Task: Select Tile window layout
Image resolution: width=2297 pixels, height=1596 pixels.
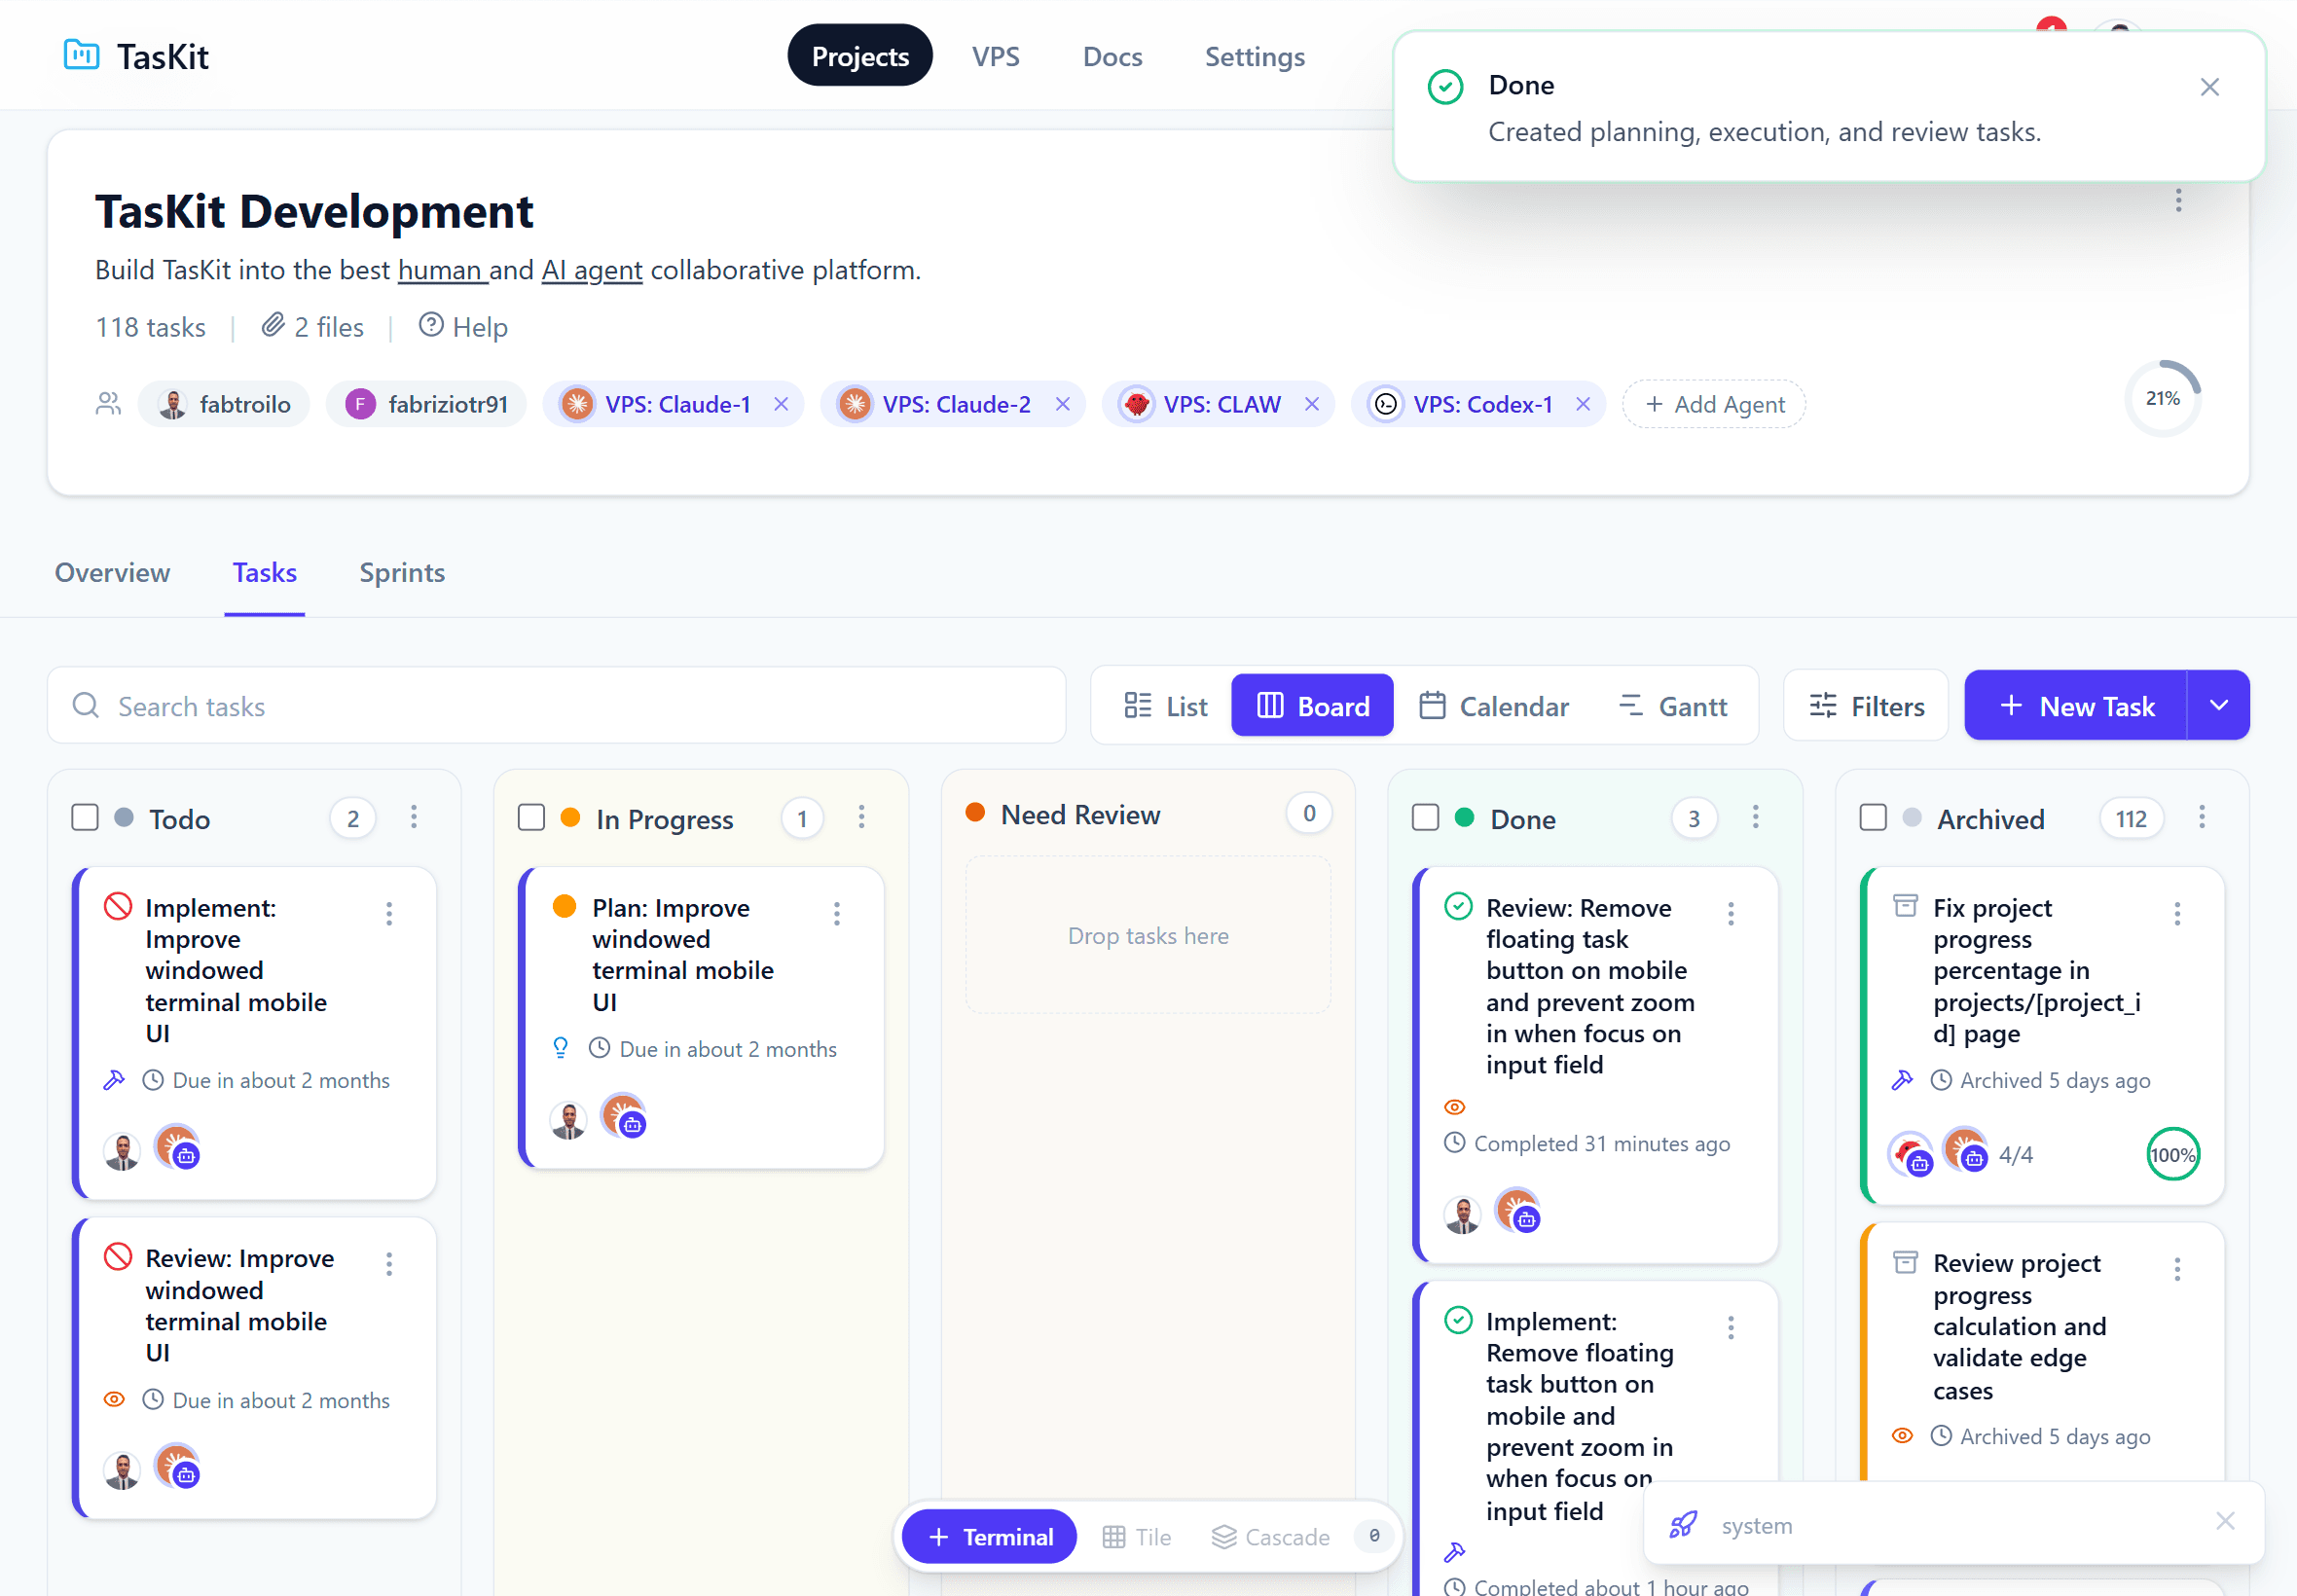Action: coord(1137,1537)
